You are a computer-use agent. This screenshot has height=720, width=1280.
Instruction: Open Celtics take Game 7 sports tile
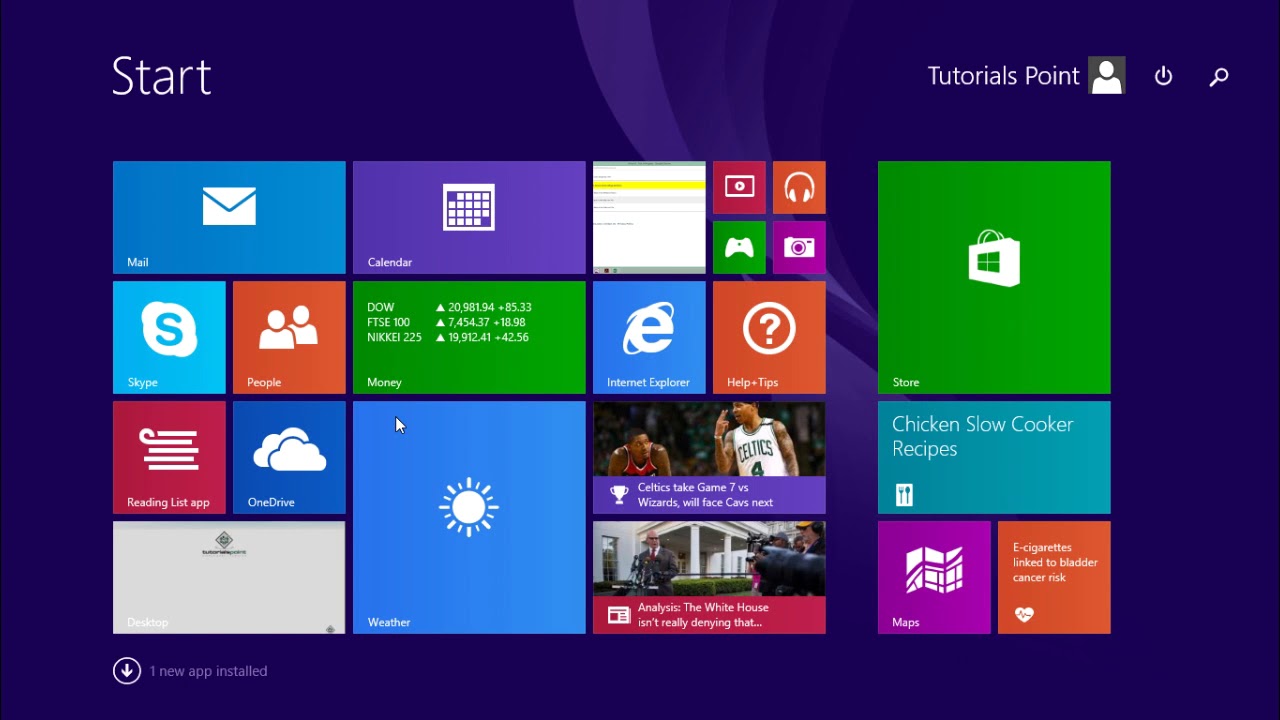click(x=709, y=457)
